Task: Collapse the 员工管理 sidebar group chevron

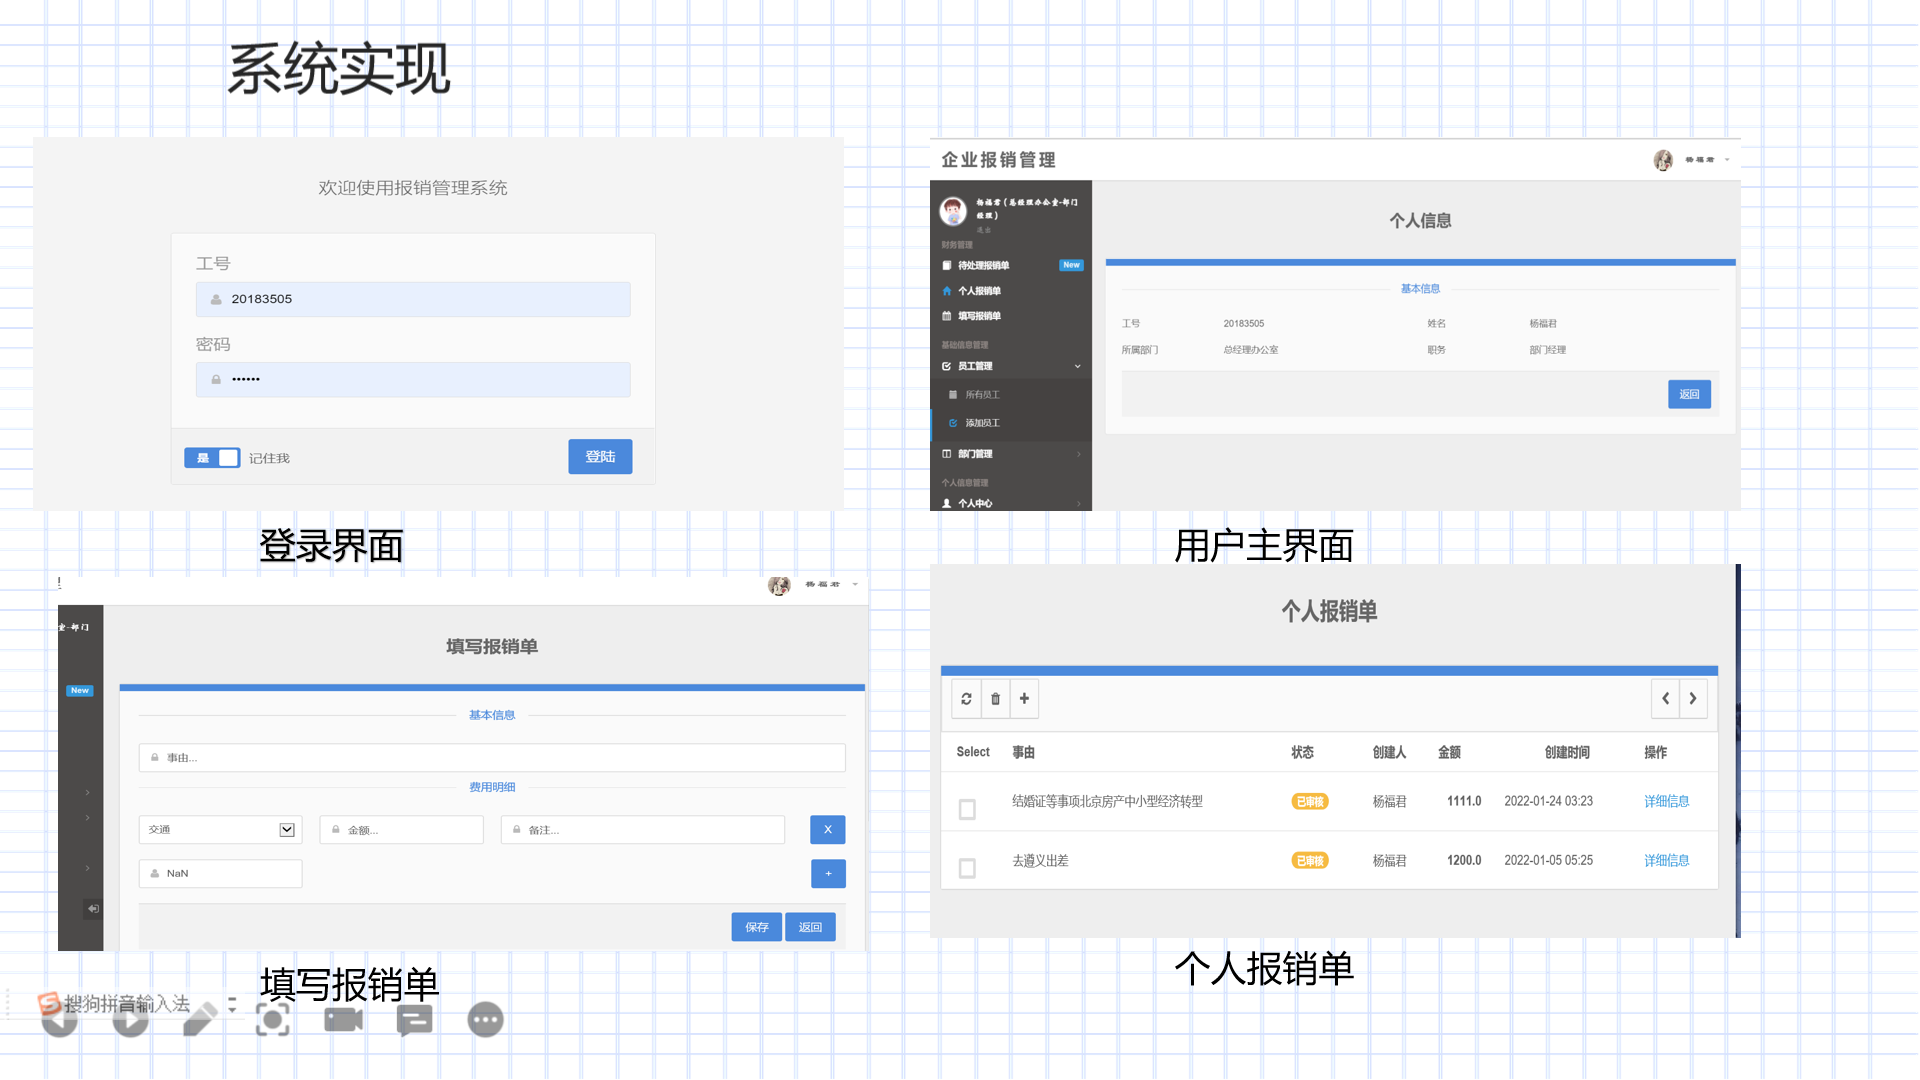Action: pyautogui.click(x=1078, y=366)
